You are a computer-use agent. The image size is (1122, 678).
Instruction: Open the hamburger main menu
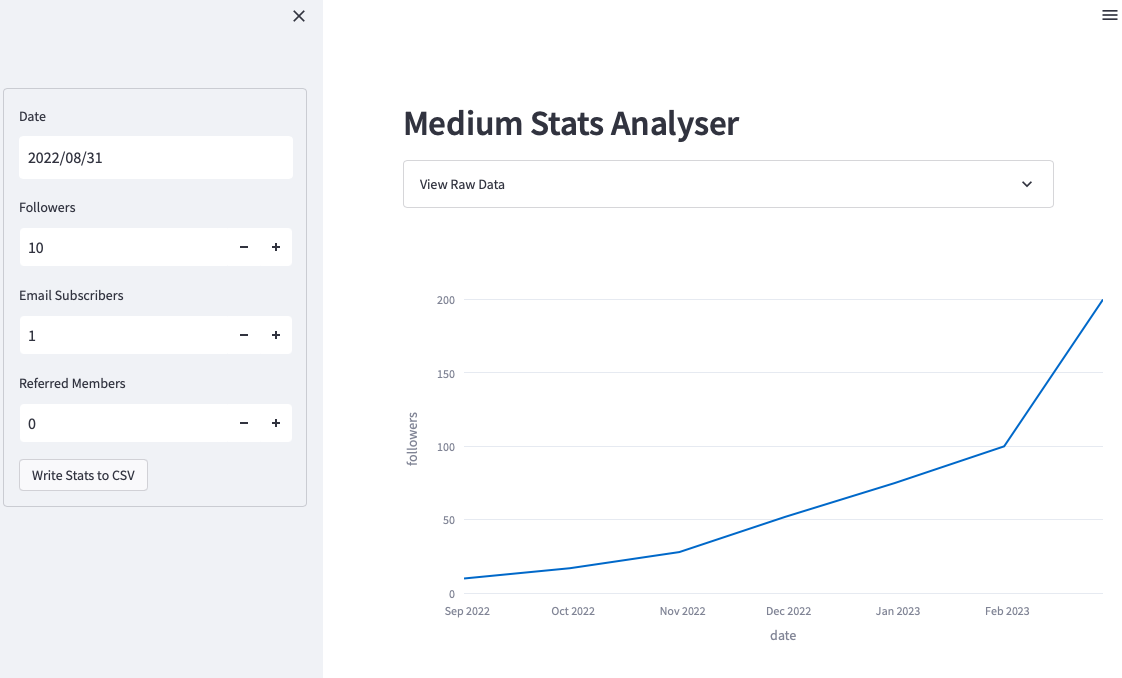click(x=1109, y=15)
